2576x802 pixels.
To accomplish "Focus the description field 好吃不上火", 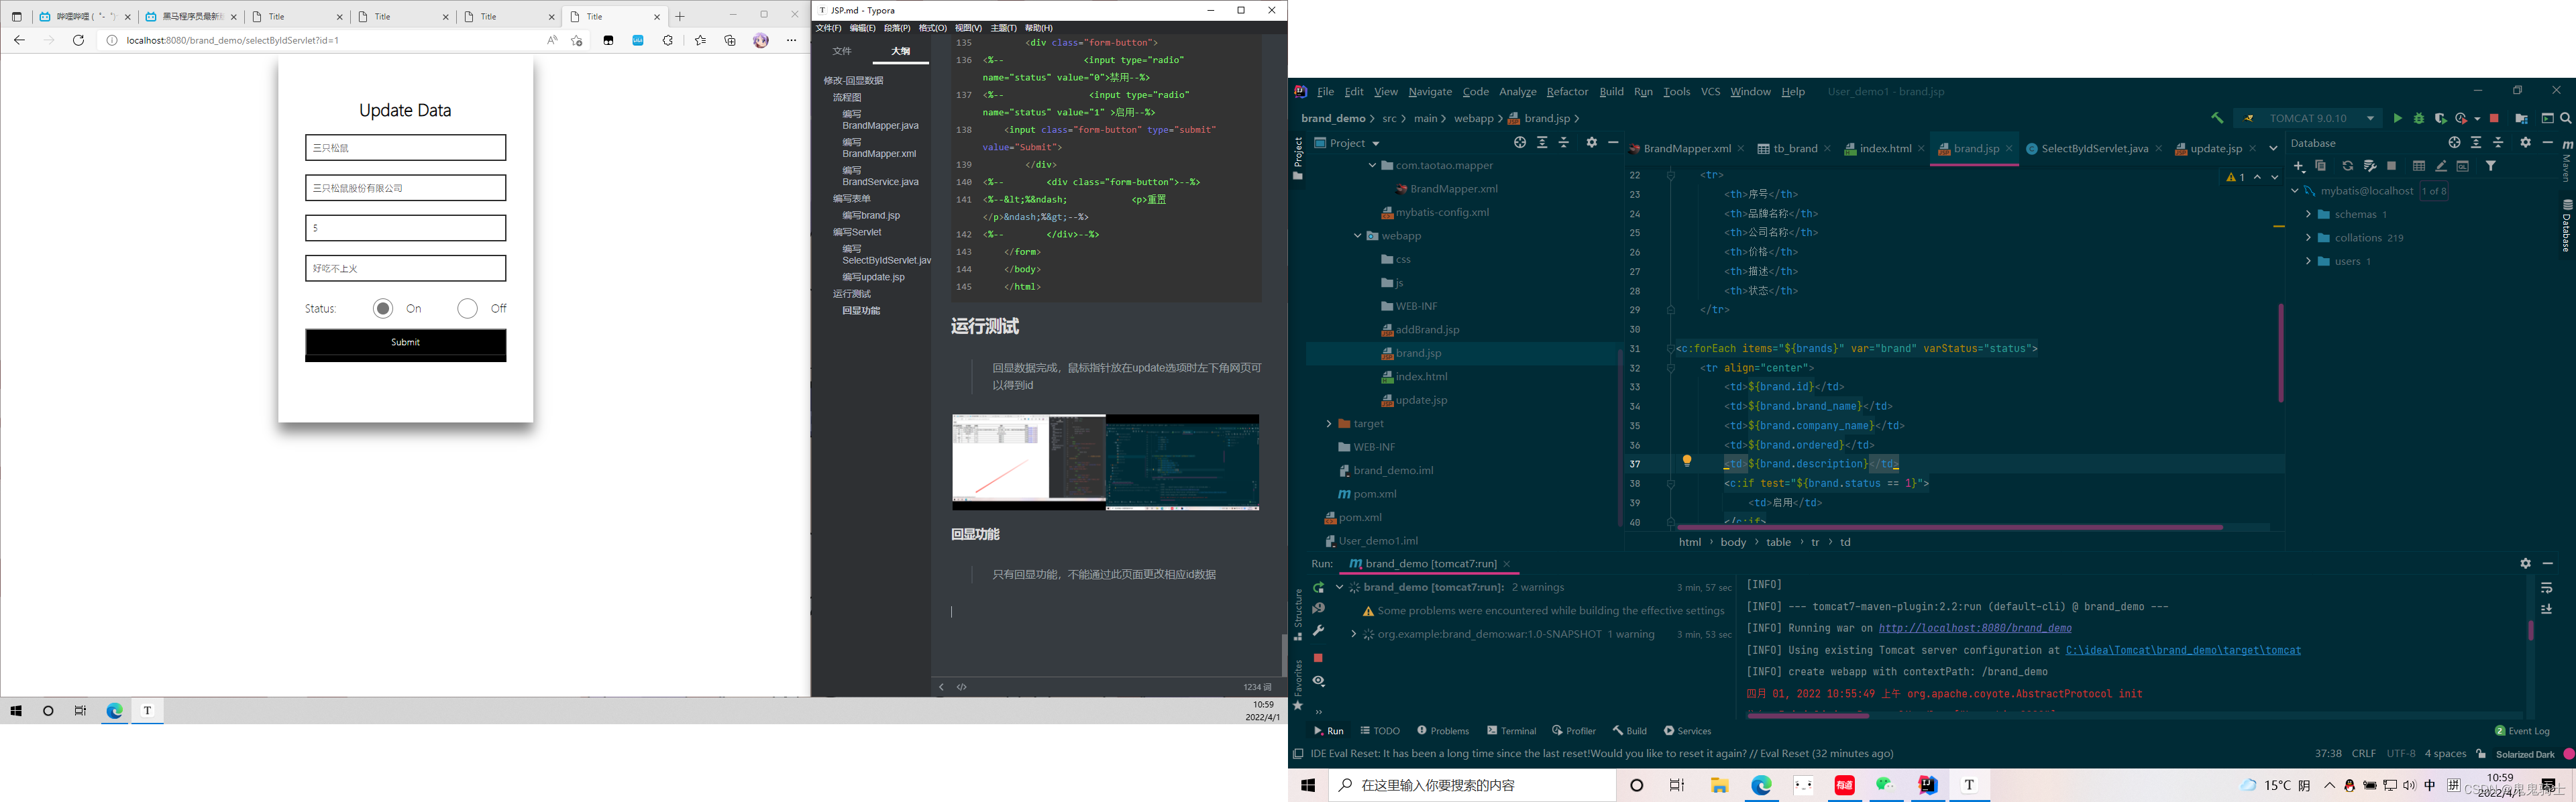I will click(x=406, y=268).
